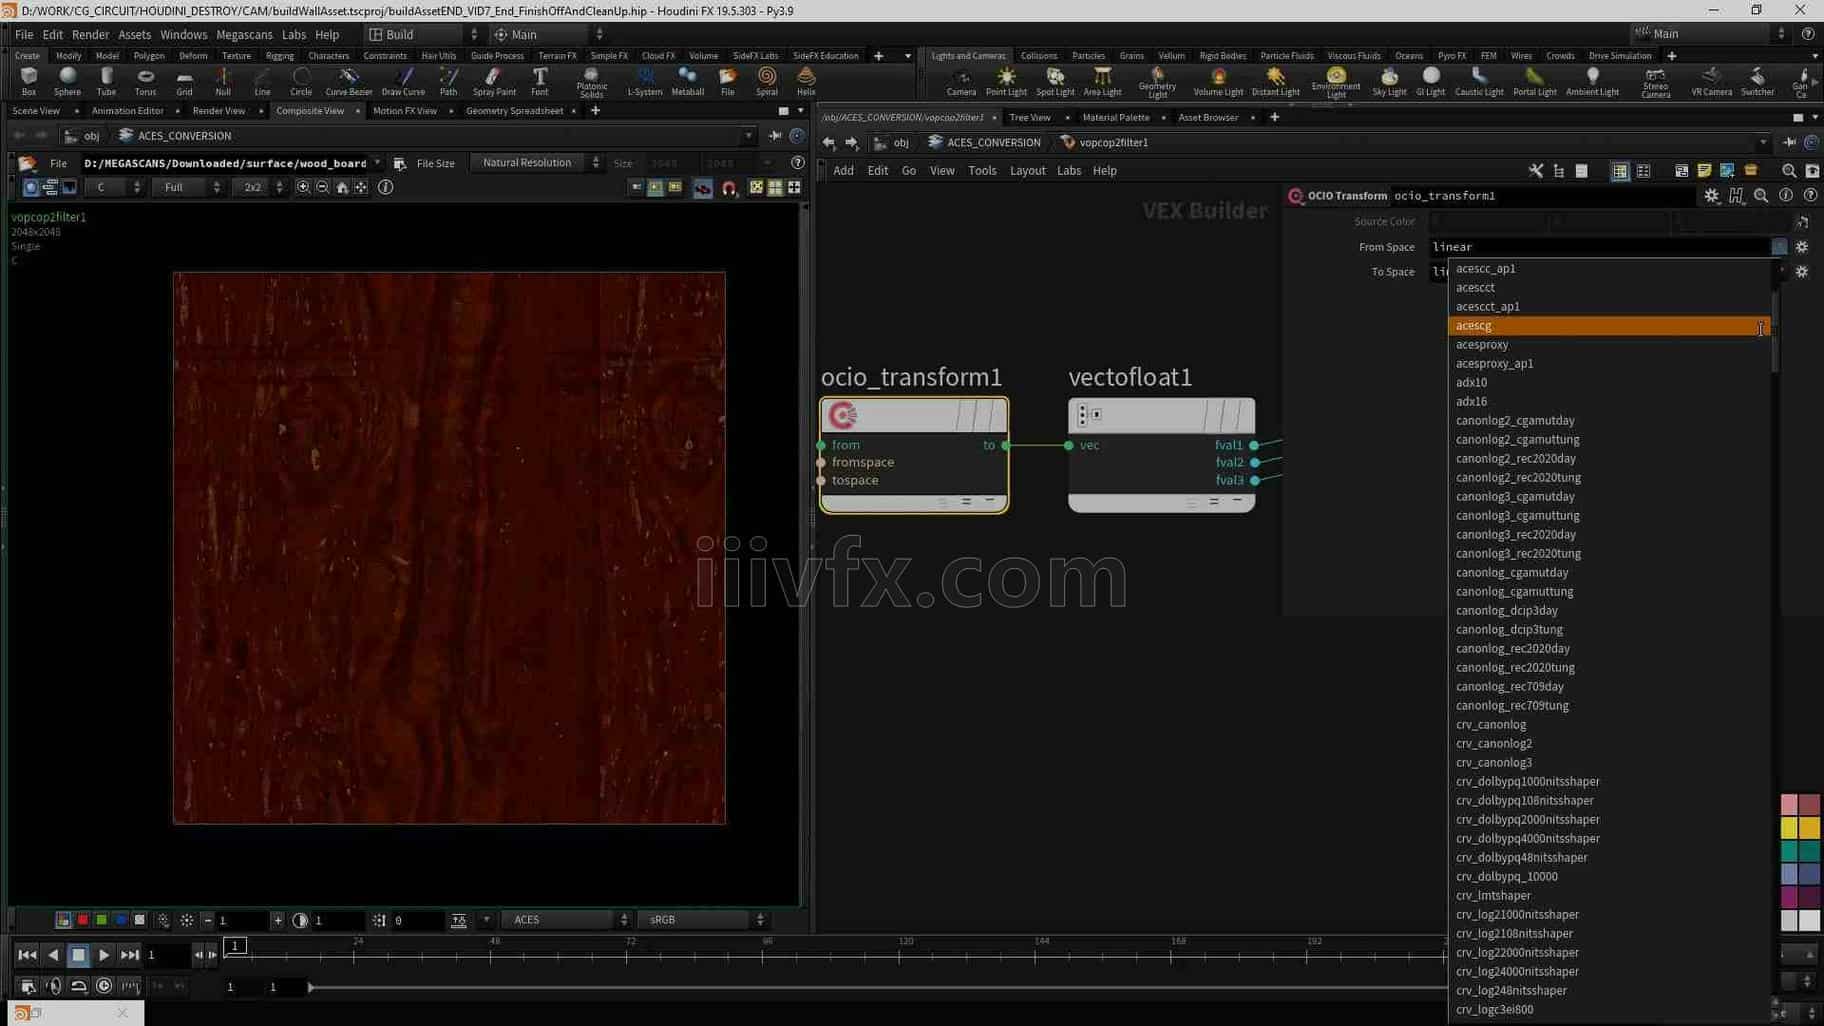The image size is (1824, 1026).
Task: Open the sRGB view dropdown
Action: [x=702, y=919]
